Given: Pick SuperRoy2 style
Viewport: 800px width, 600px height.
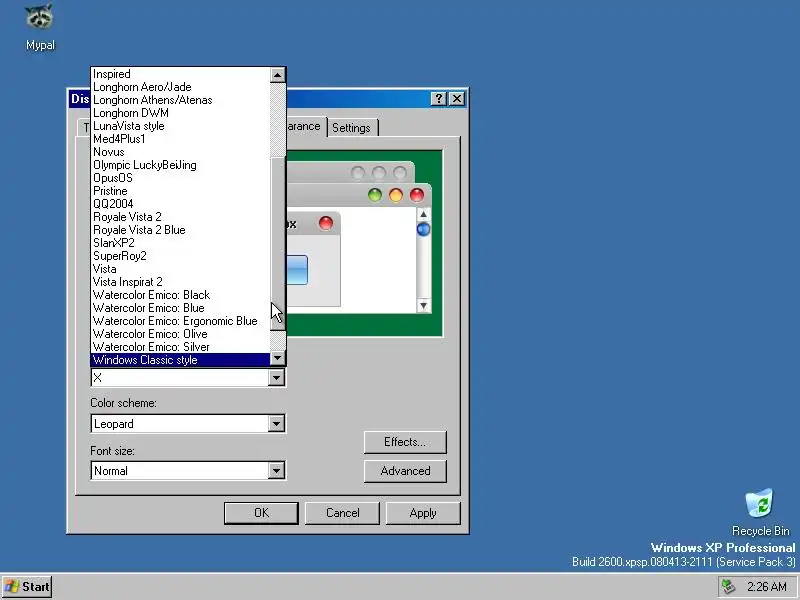Looking at the screenshot, I should tap(181, 256).
